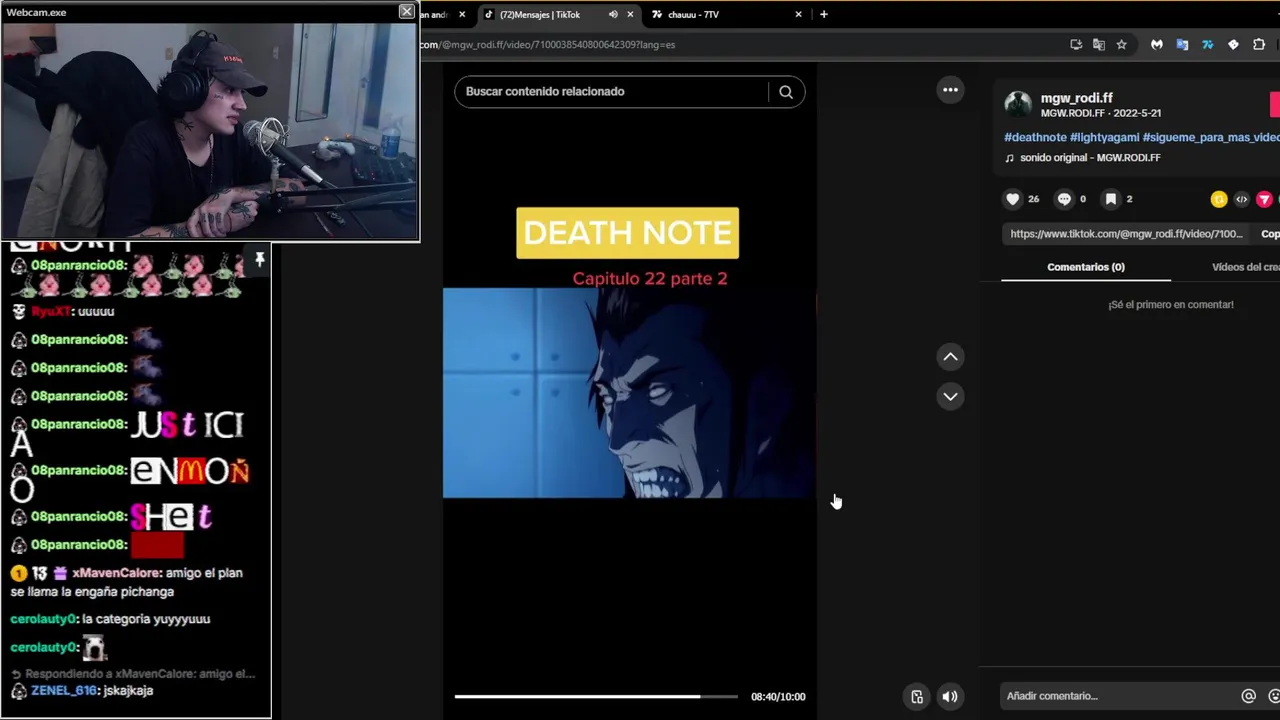Click the pink send-to-friends icon
This screenshot has height=720, width=1280.
[1264, 199]
